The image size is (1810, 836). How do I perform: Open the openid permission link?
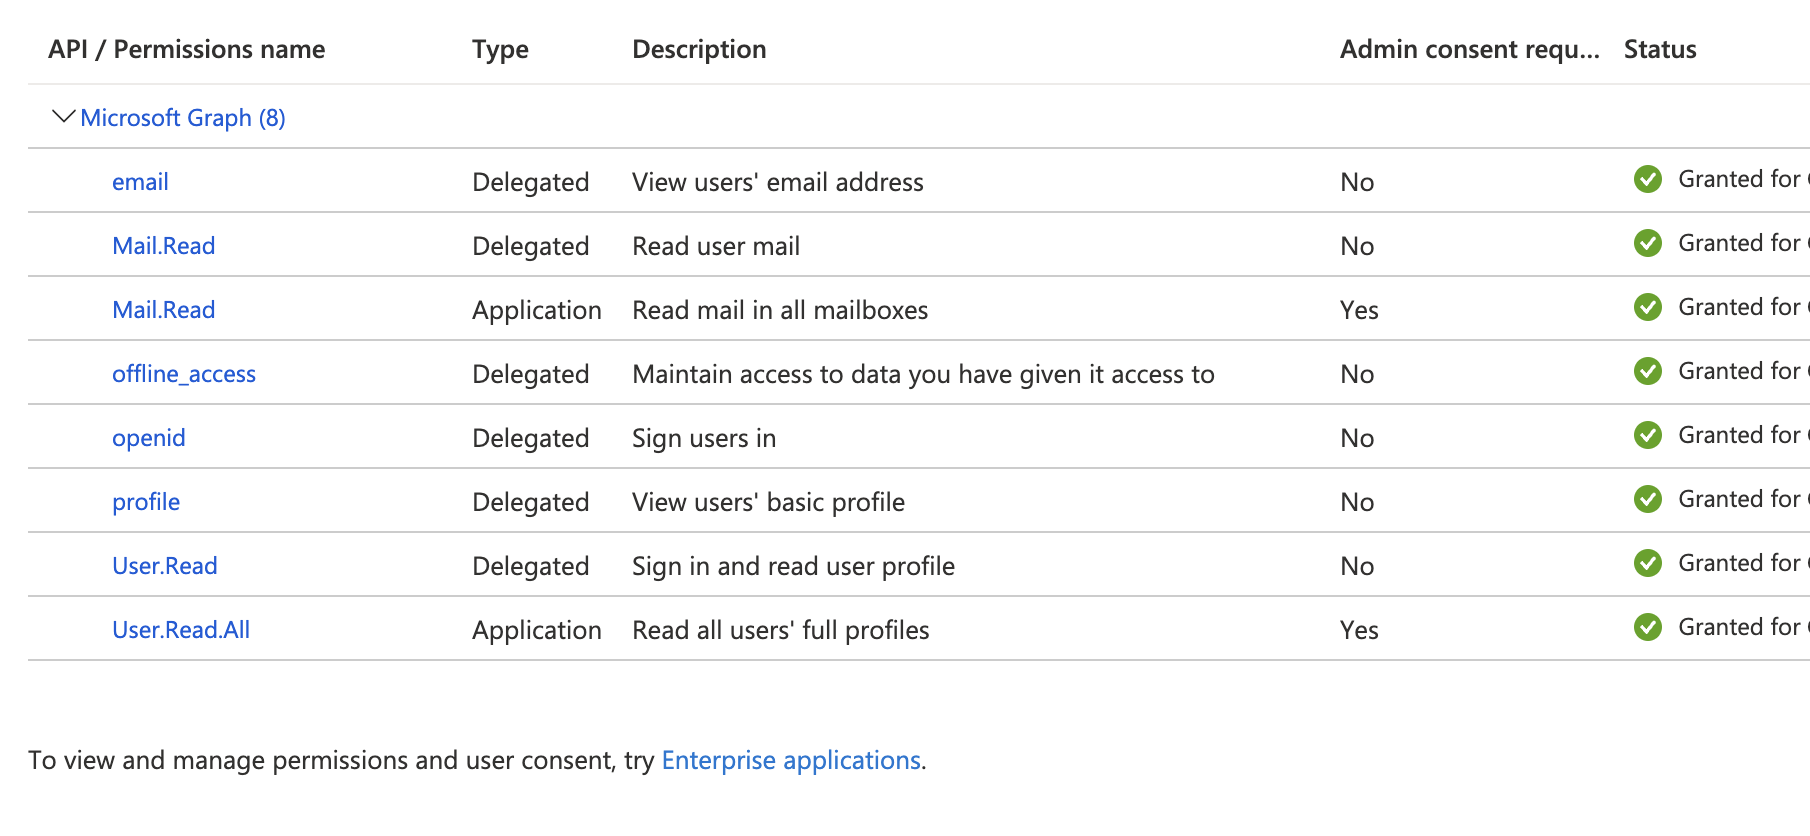click(x=149, y=438)
